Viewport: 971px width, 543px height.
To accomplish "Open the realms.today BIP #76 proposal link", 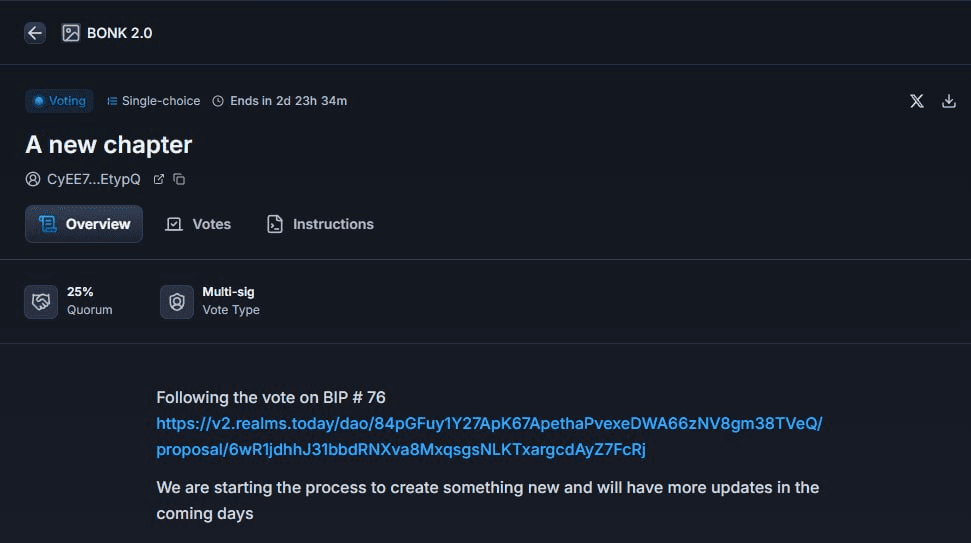I will pyautogui.click(x=489, y=437).
